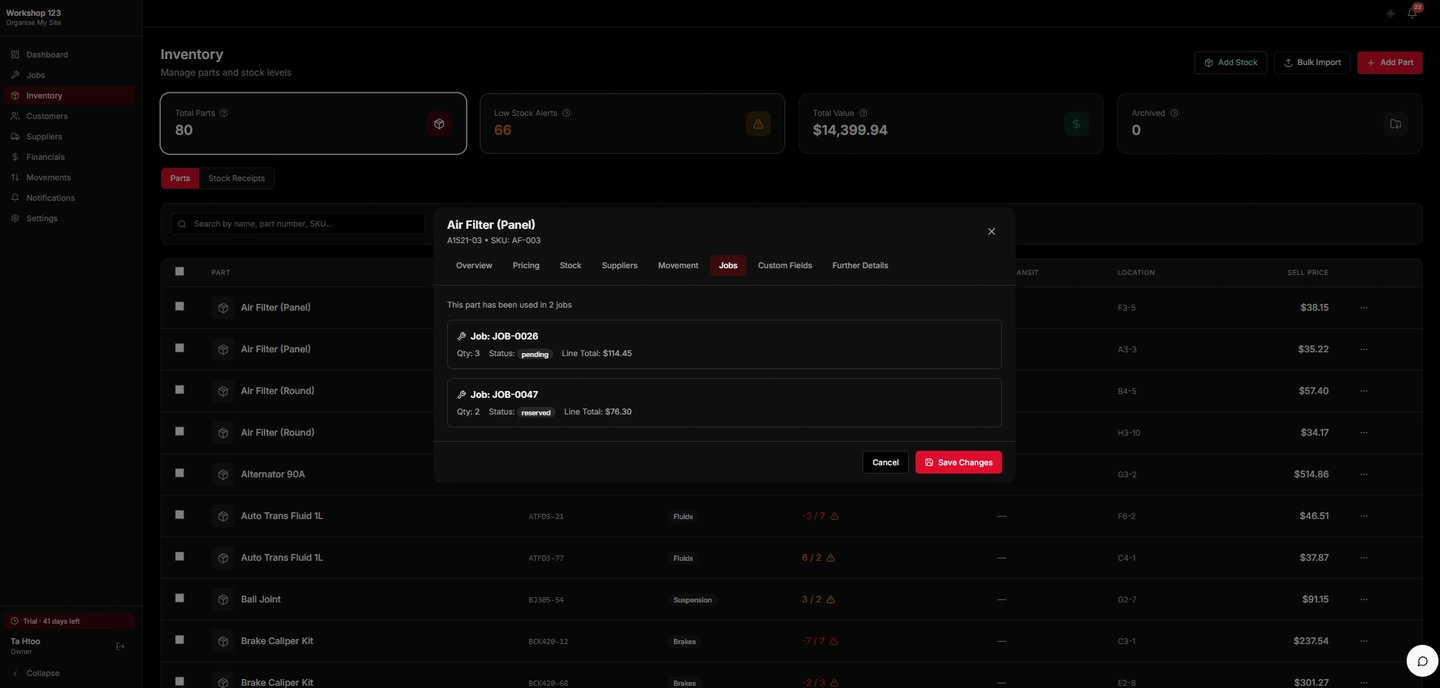Viewport: 1440px width, 688px height.
Task: Open the notifications bell icon
Action: click(1412, 13)
